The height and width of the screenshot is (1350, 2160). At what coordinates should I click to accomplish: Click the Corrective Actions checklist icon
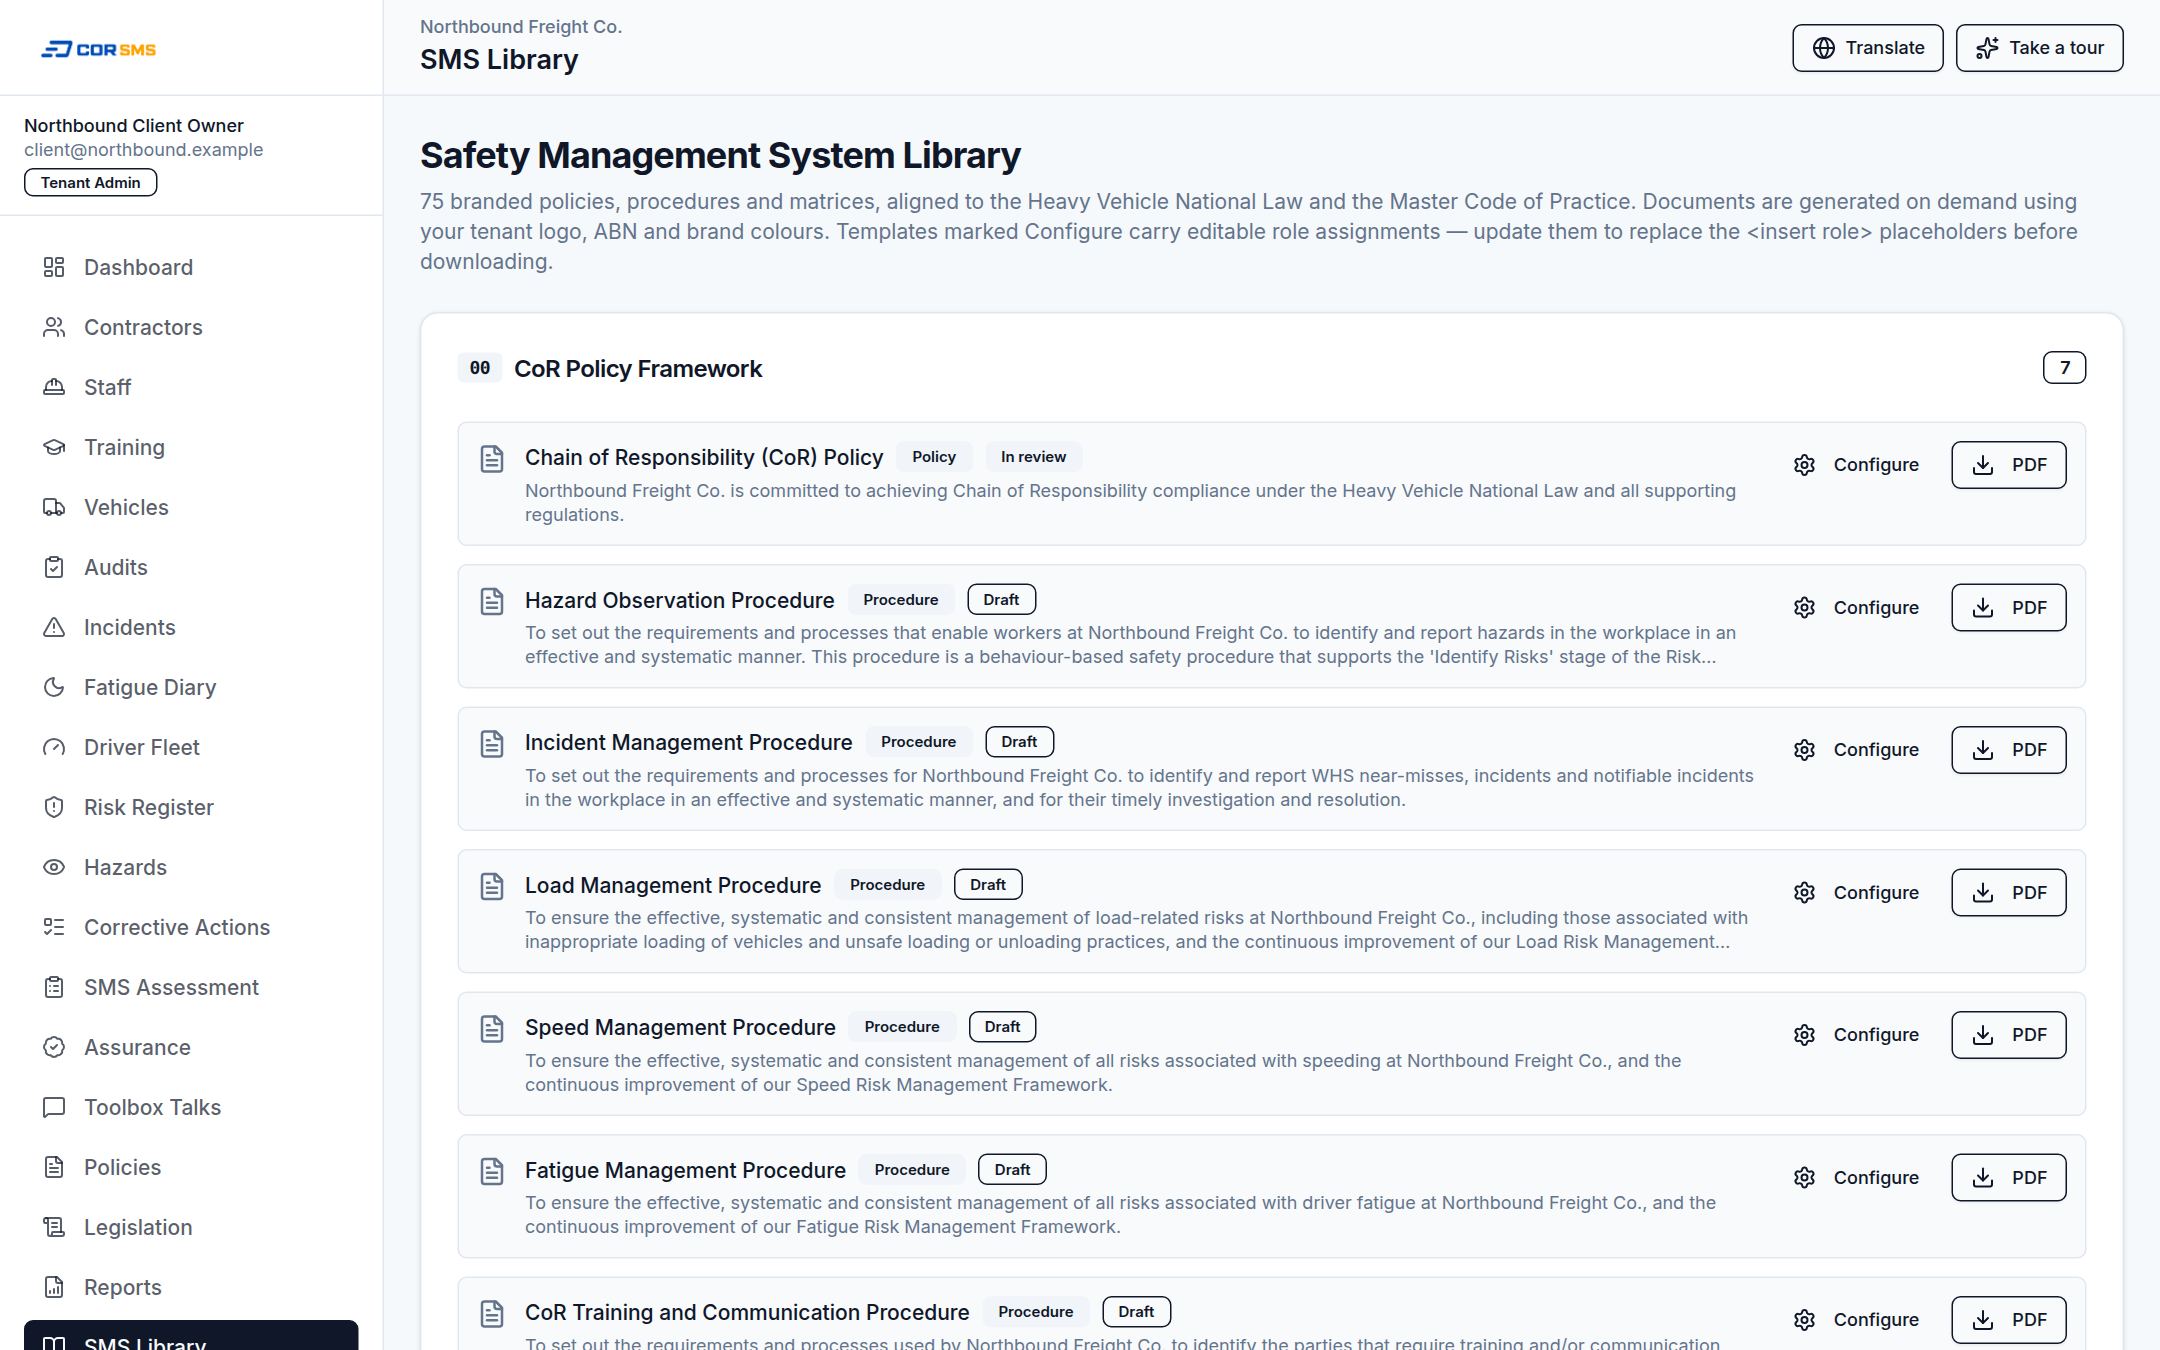pyautogui.click(x=54, y=927)
